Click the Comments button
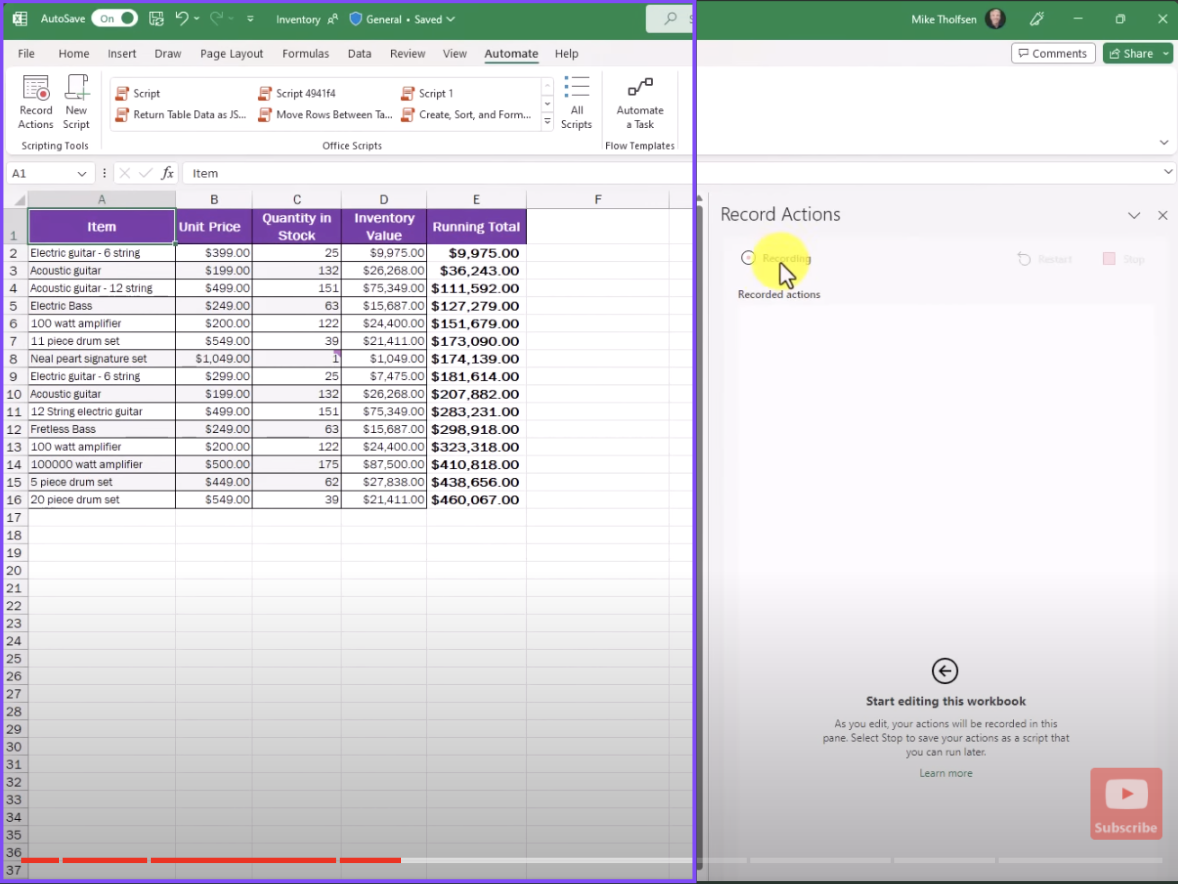Screen dimensions: 1178x884 click(x=1053, y=53)
